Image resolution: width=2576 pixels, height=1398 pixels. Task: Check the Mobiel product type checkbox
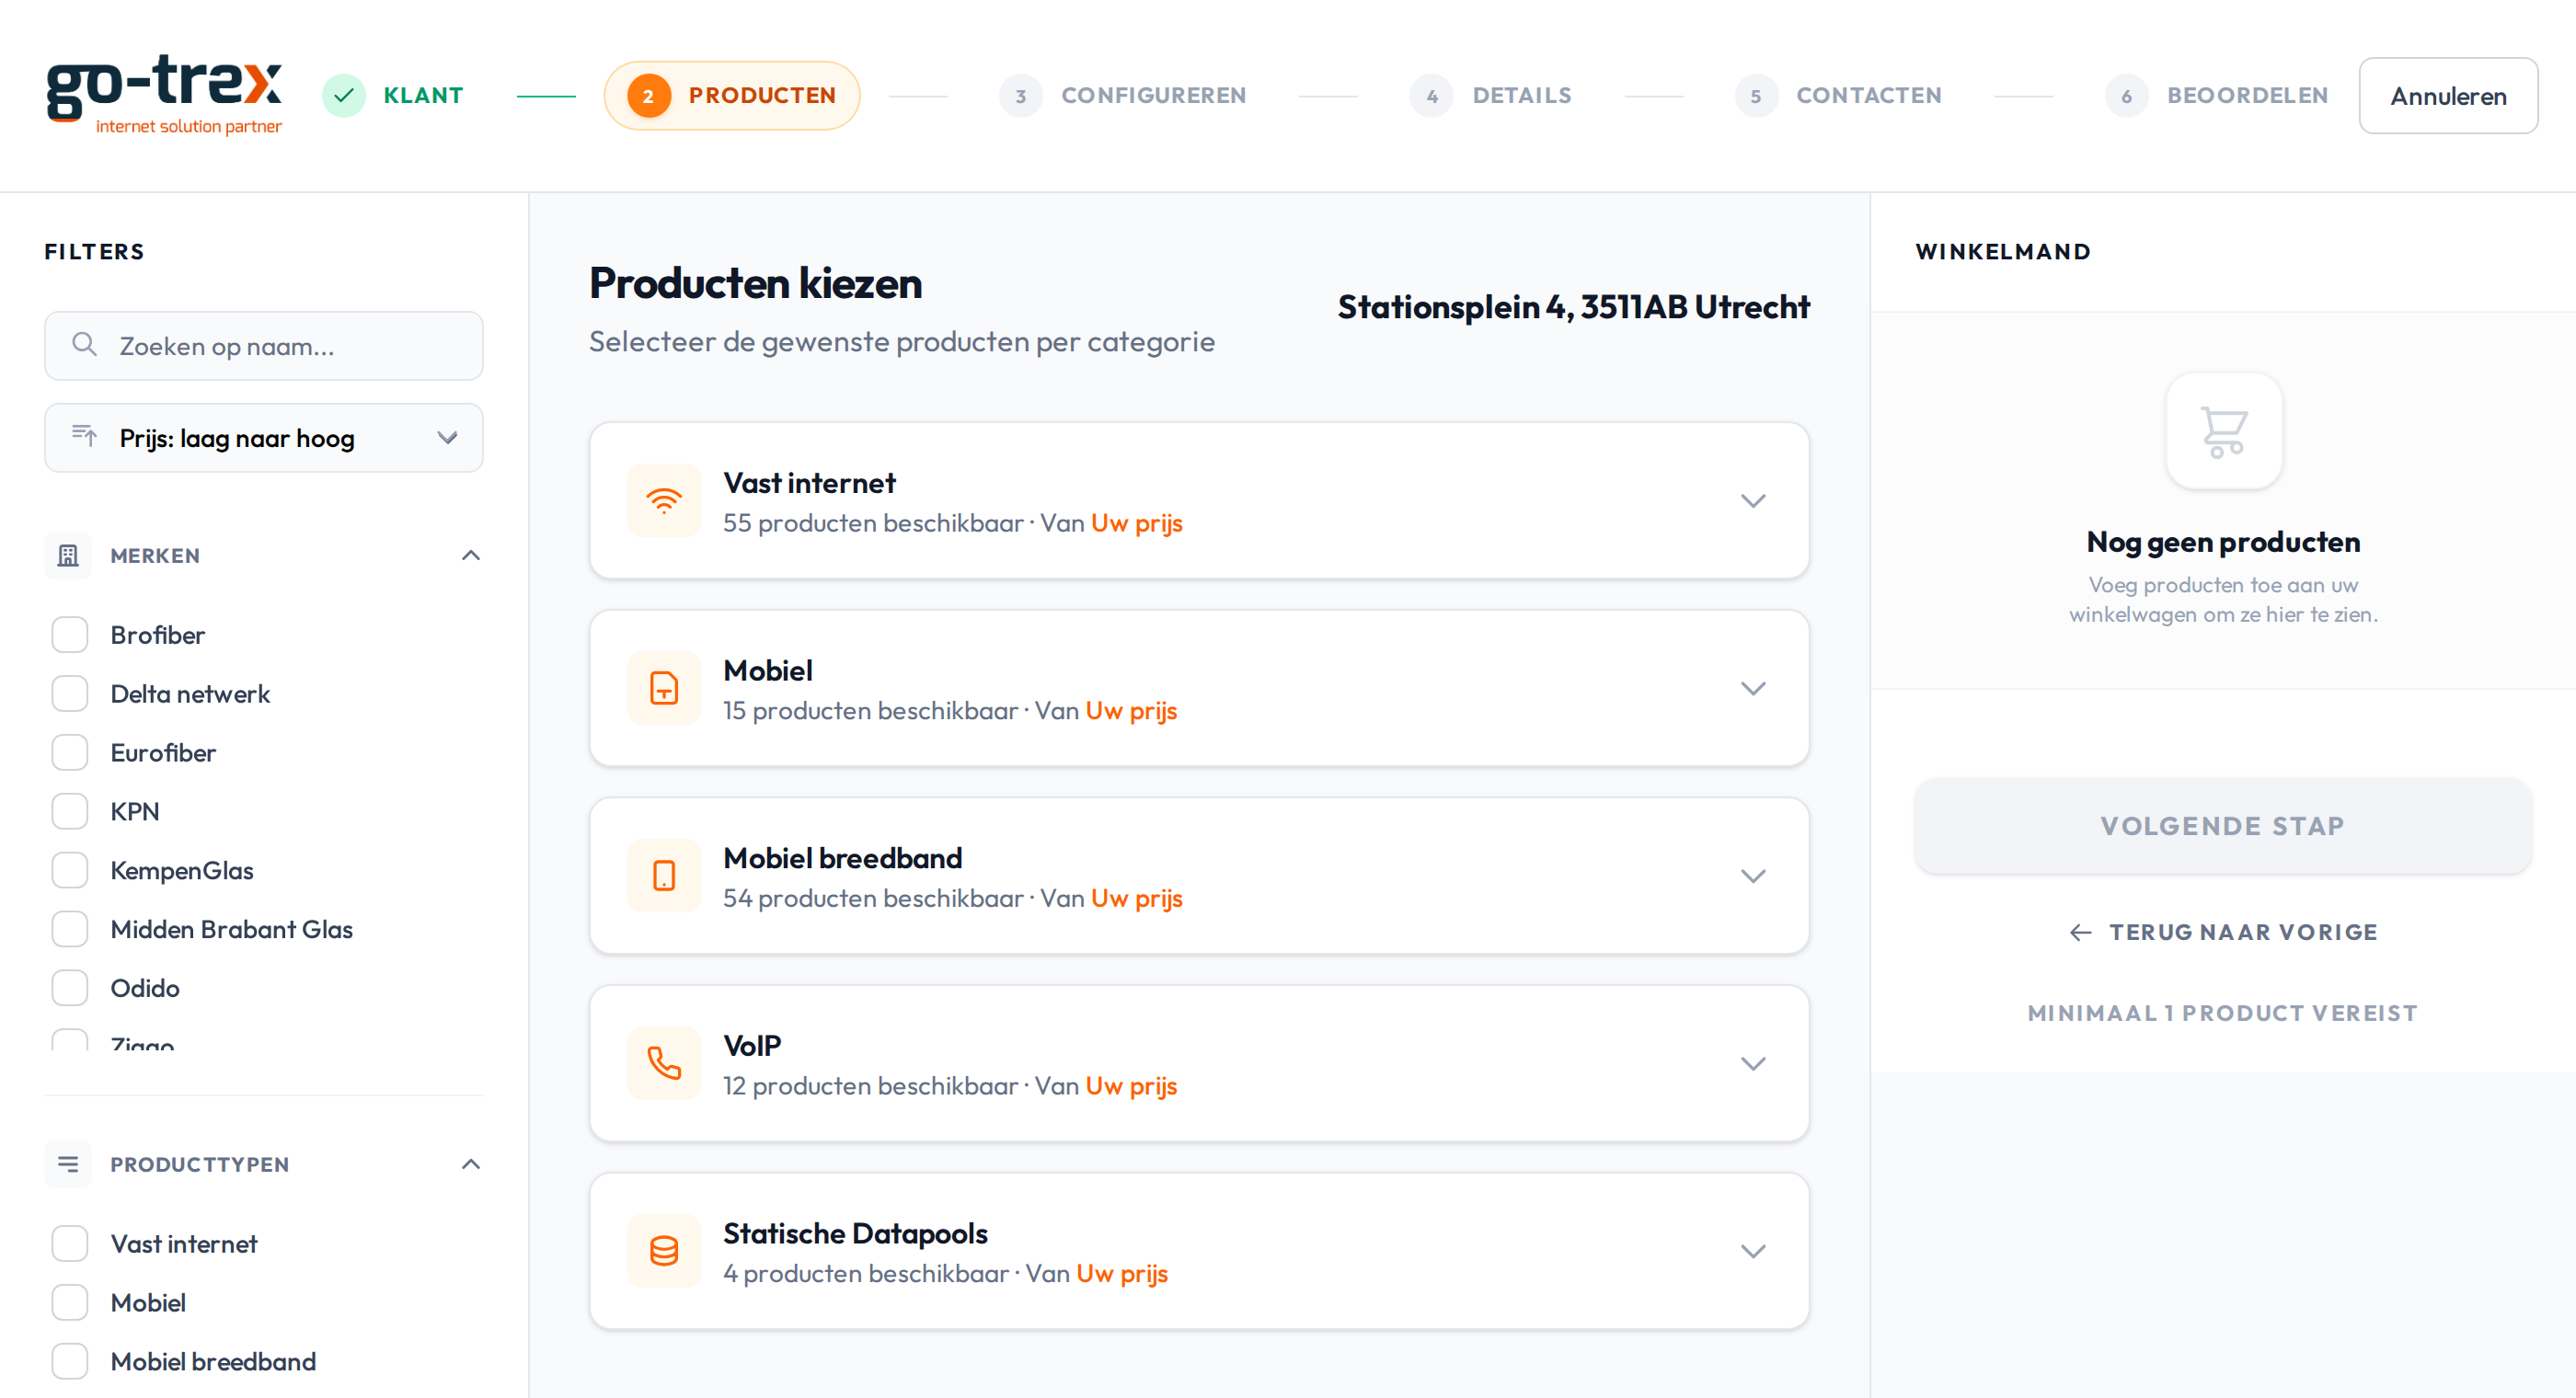click(x=70, y=1303)
